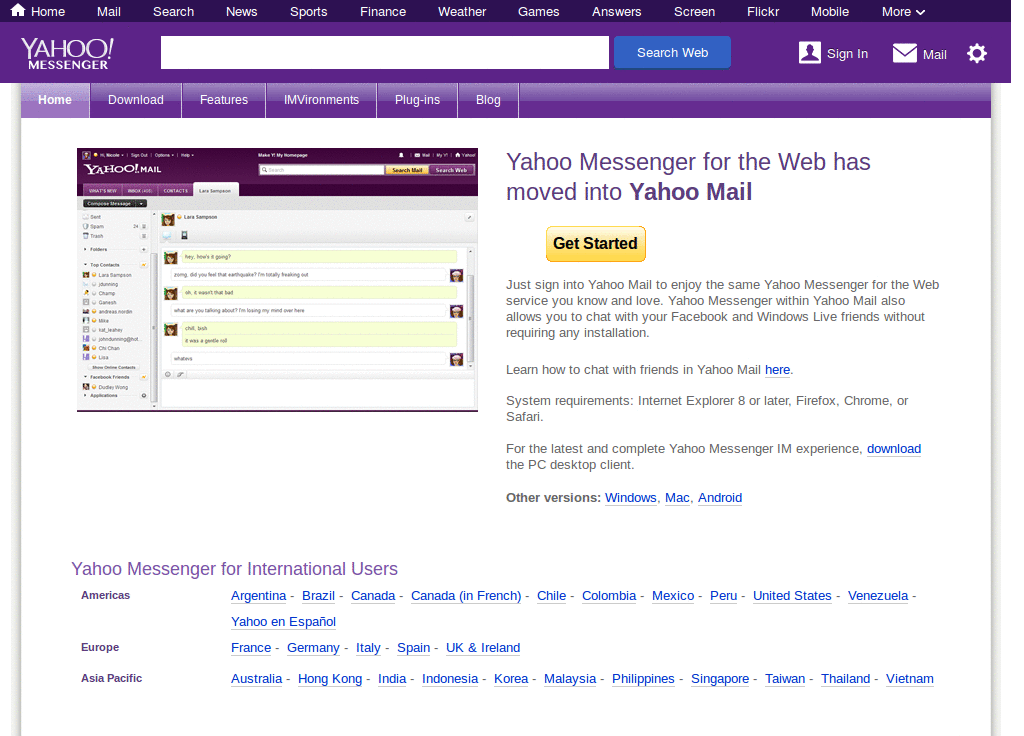Select Germany under Europe
The image size is (1024, 736).
point(313,648)
